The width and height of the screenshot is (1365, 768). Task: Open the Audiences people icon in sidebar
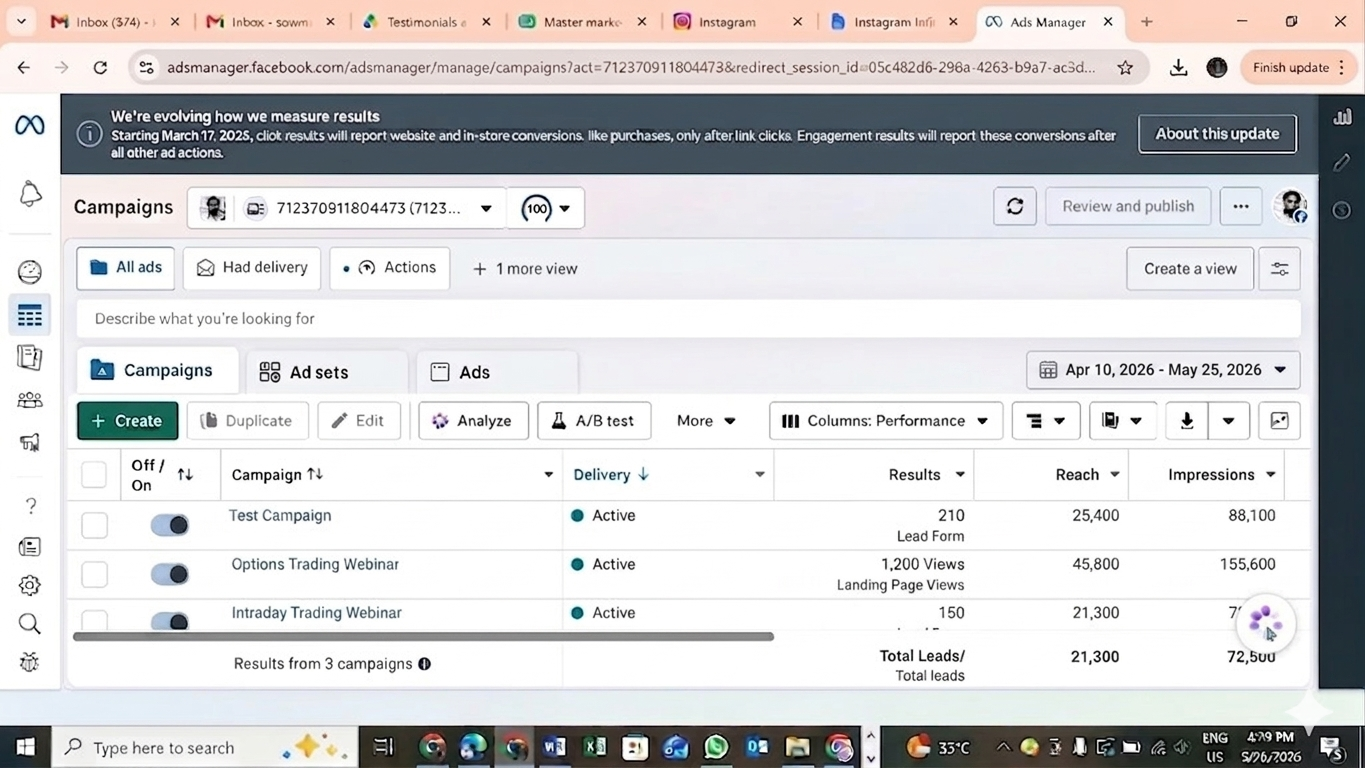pos(30,400)
